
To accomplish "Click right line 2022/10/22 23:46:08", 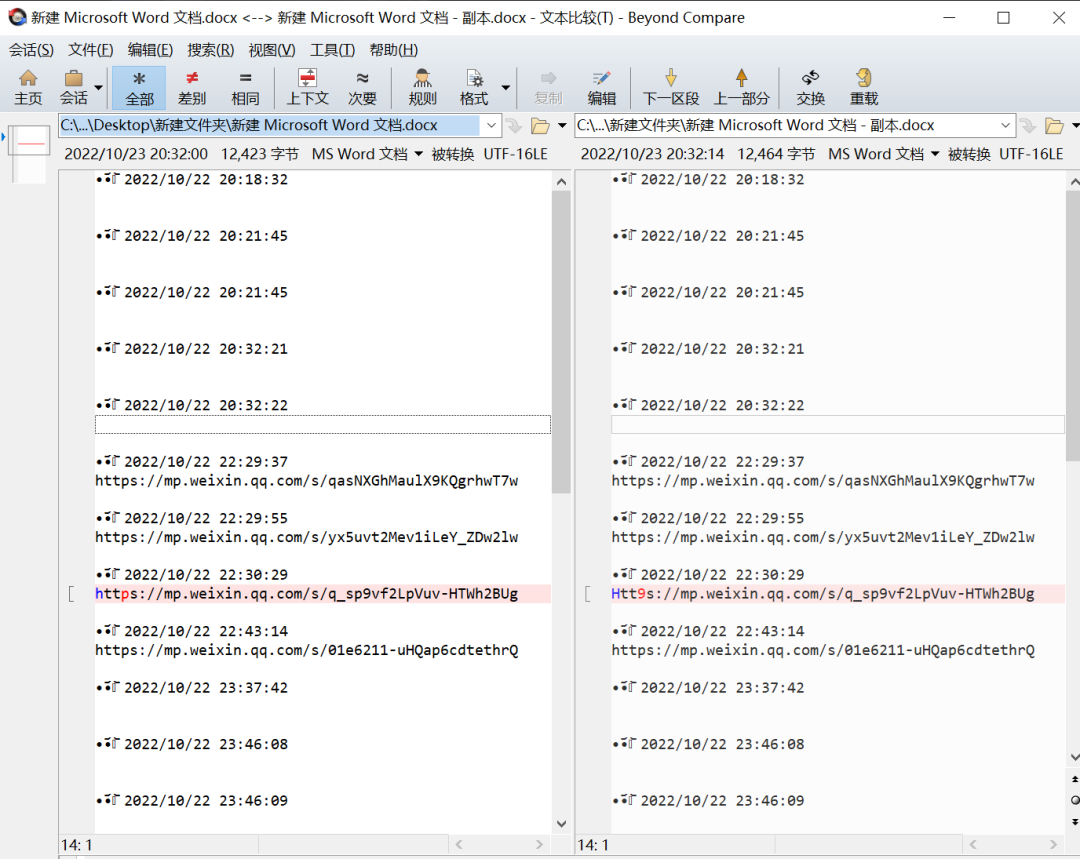I will click(x=723, y=744).
